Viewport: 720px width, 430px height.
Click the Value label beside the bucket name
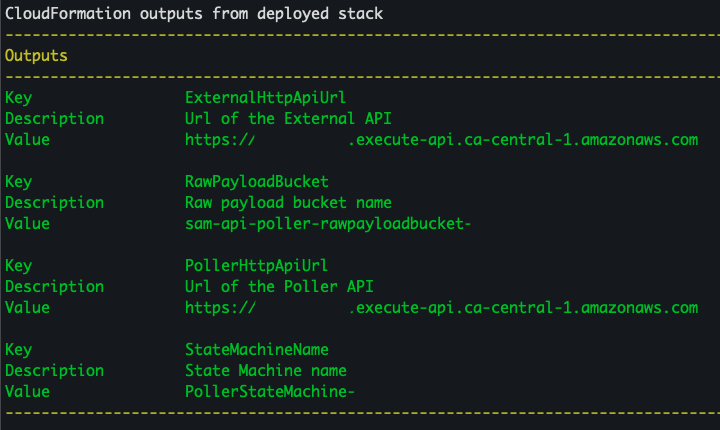[27, 224]
